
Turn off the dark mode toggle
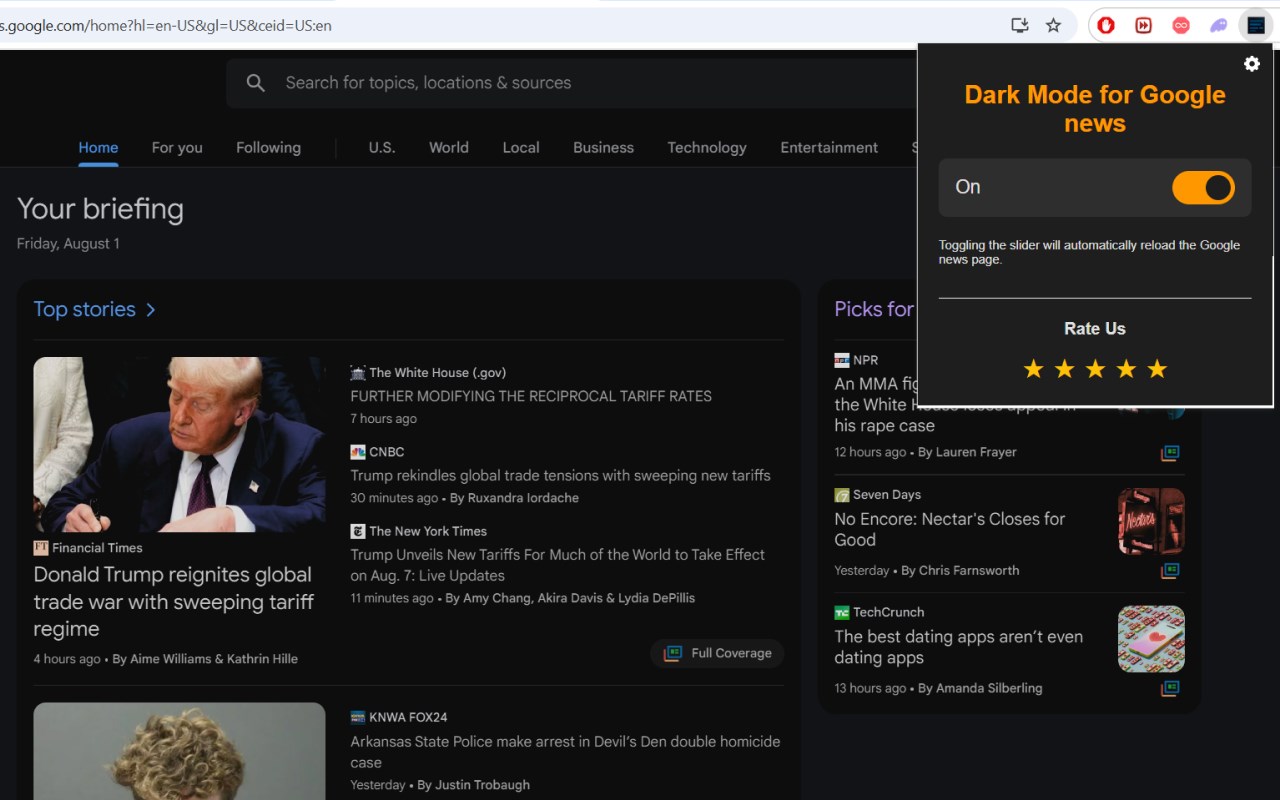pos(1203,188)
